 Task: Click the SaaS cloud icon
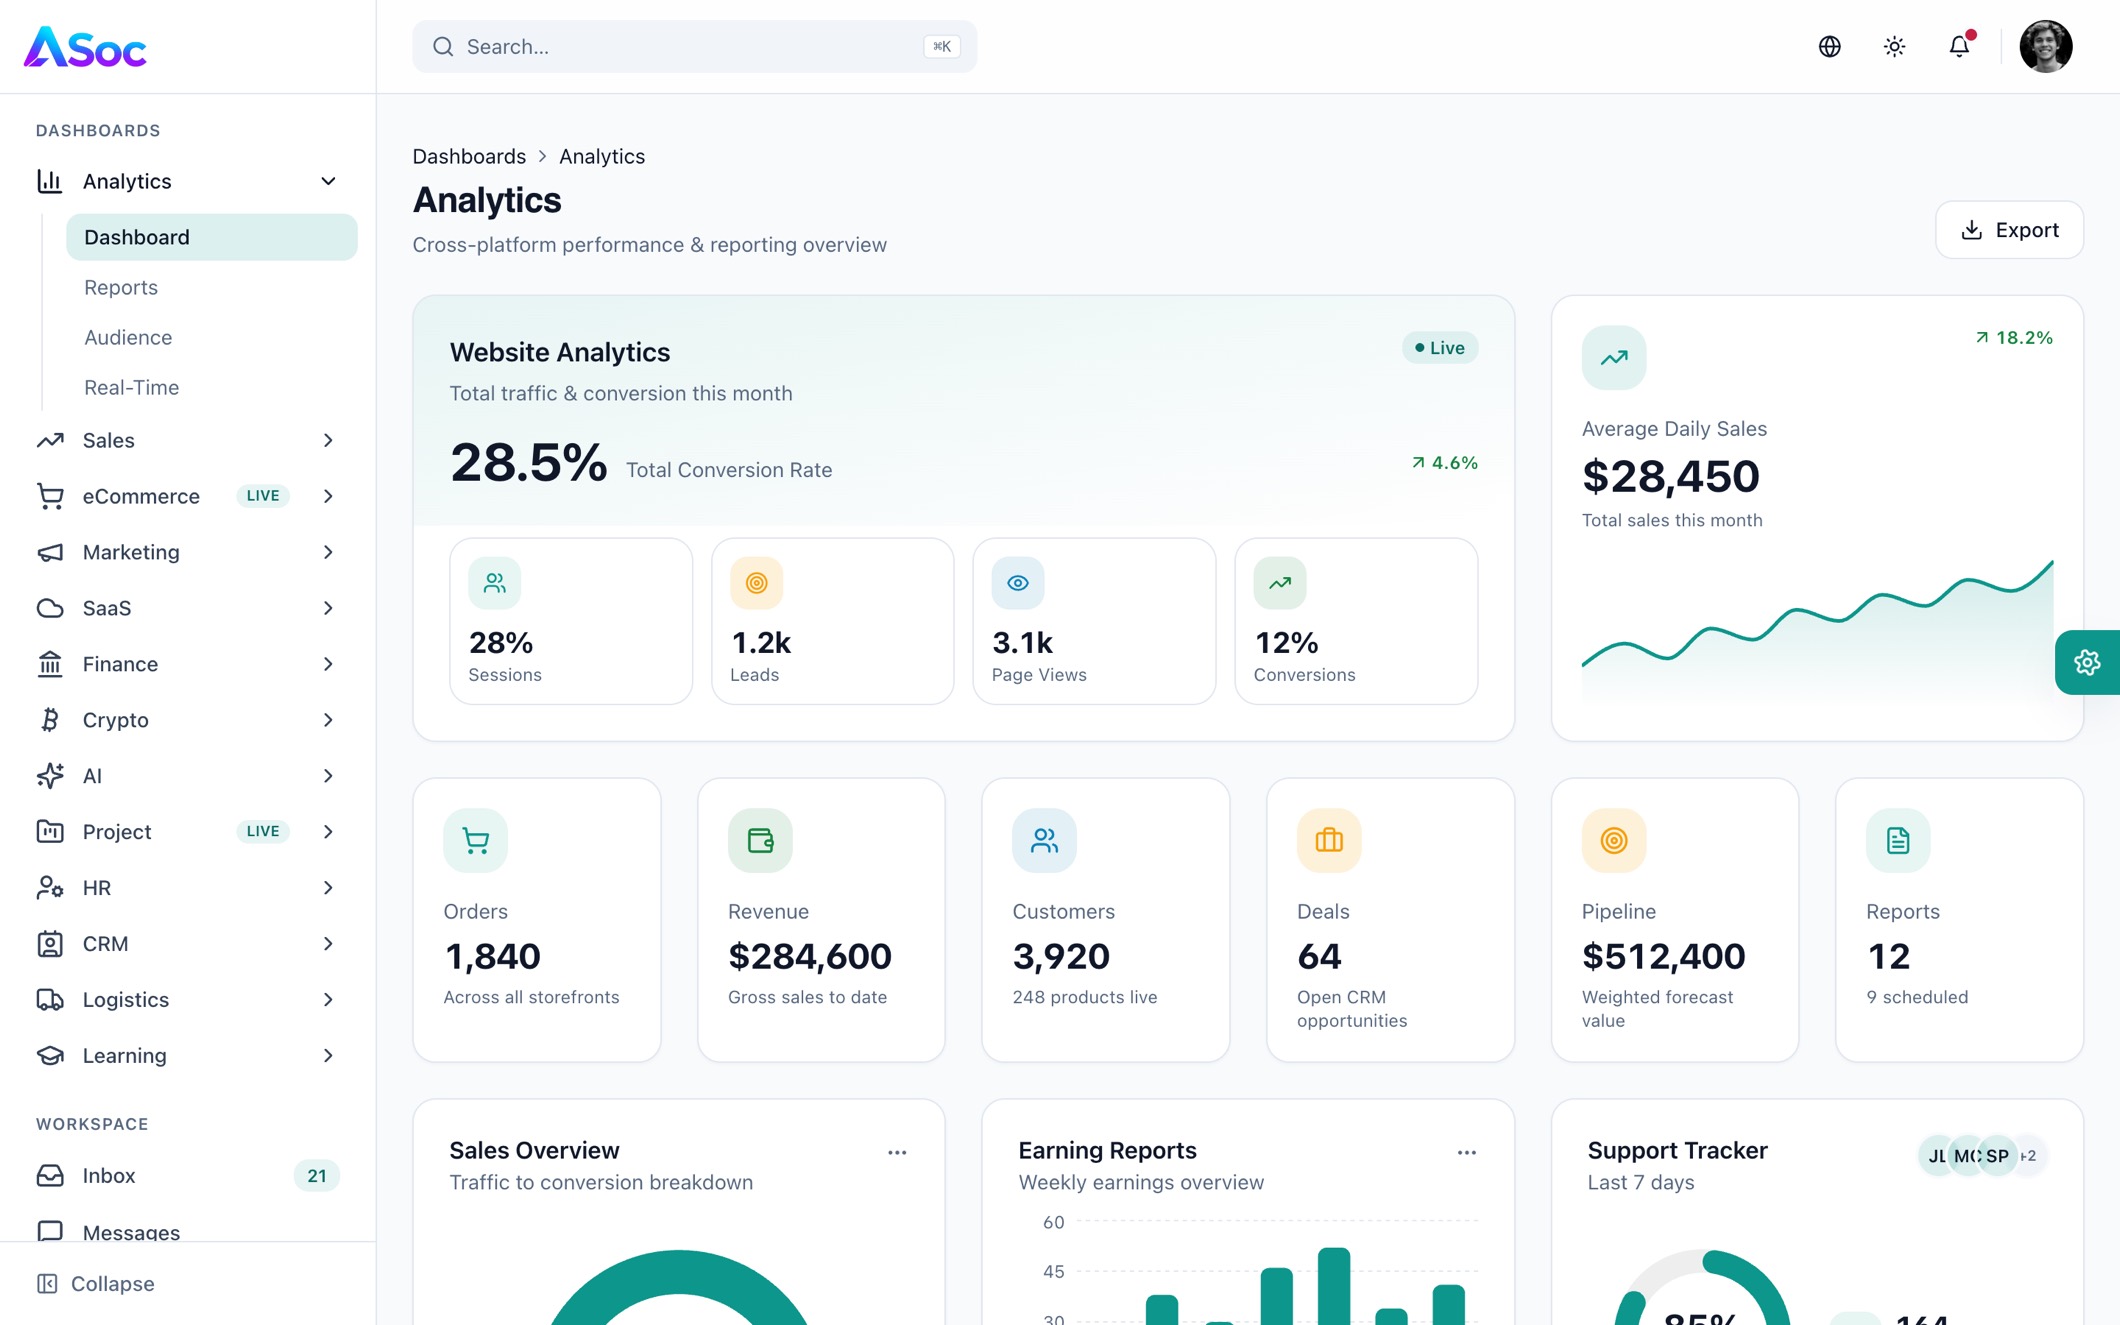click(x=50, y=608)
